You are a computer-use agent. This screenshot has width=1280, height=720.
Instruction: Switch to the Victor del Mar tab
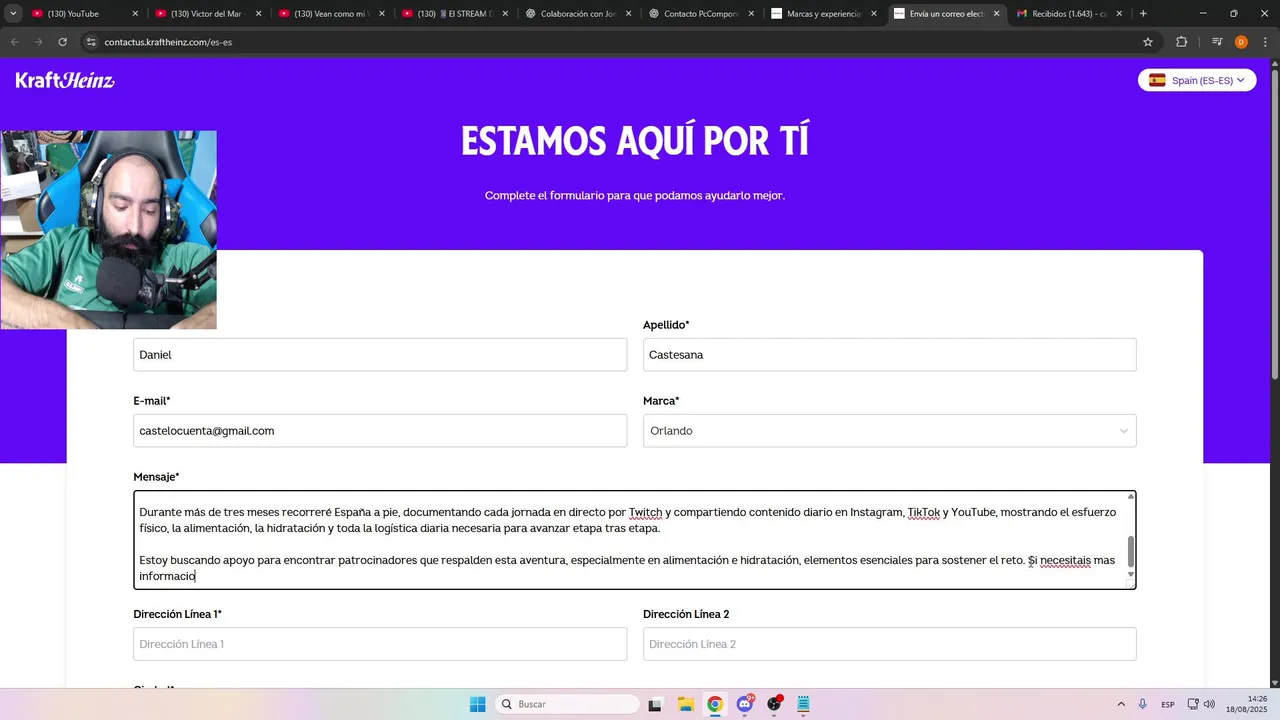pos(206,14)
